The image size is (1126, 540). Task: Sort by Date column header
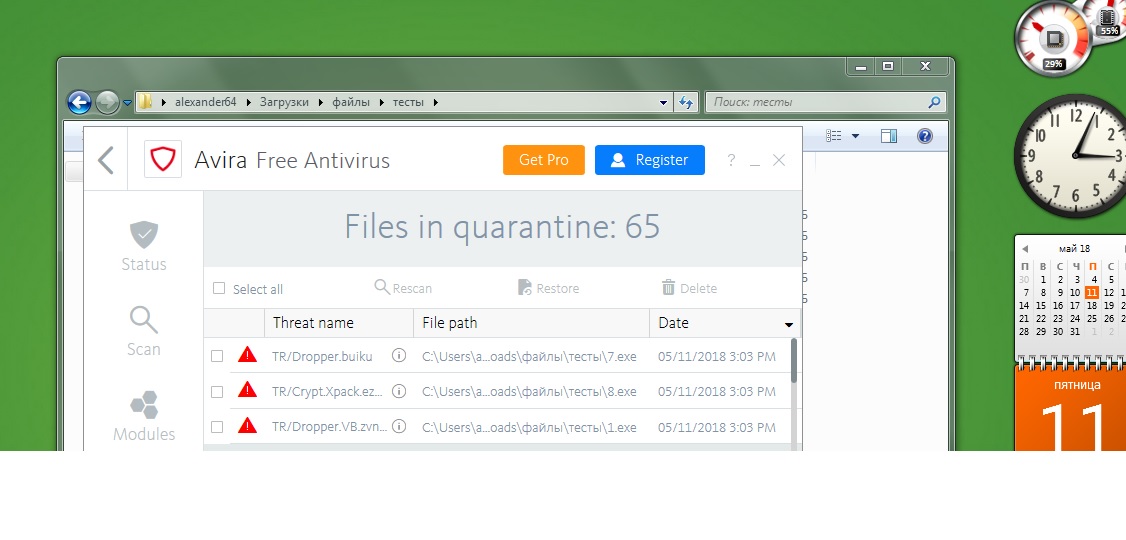pyautogui.click(x=724, y=323)
